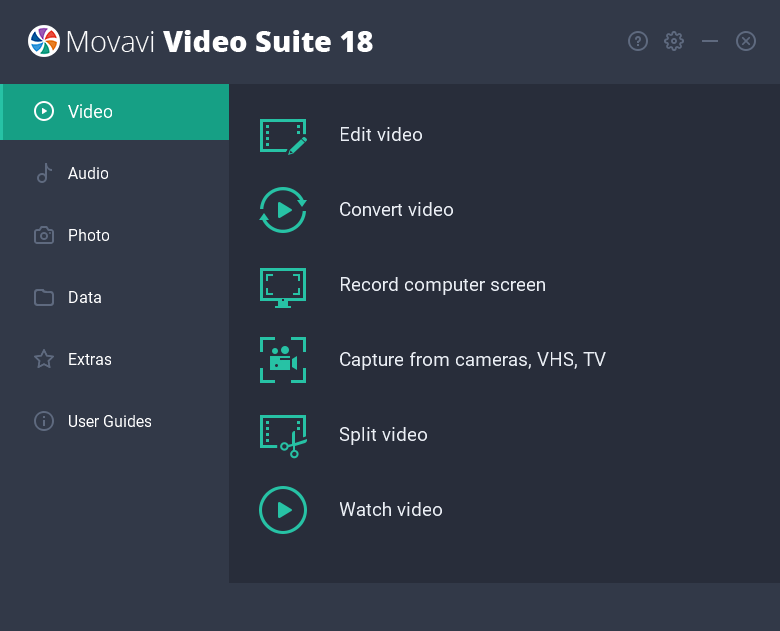
Task: Click the Watch video play circle icon
Action: [283, 510]
